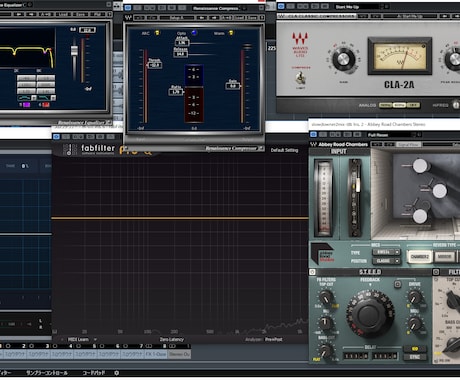Viewport: 460px width, 380px height.
Task: Click VU meter on CLA-2A
Action: pos(400,57)
